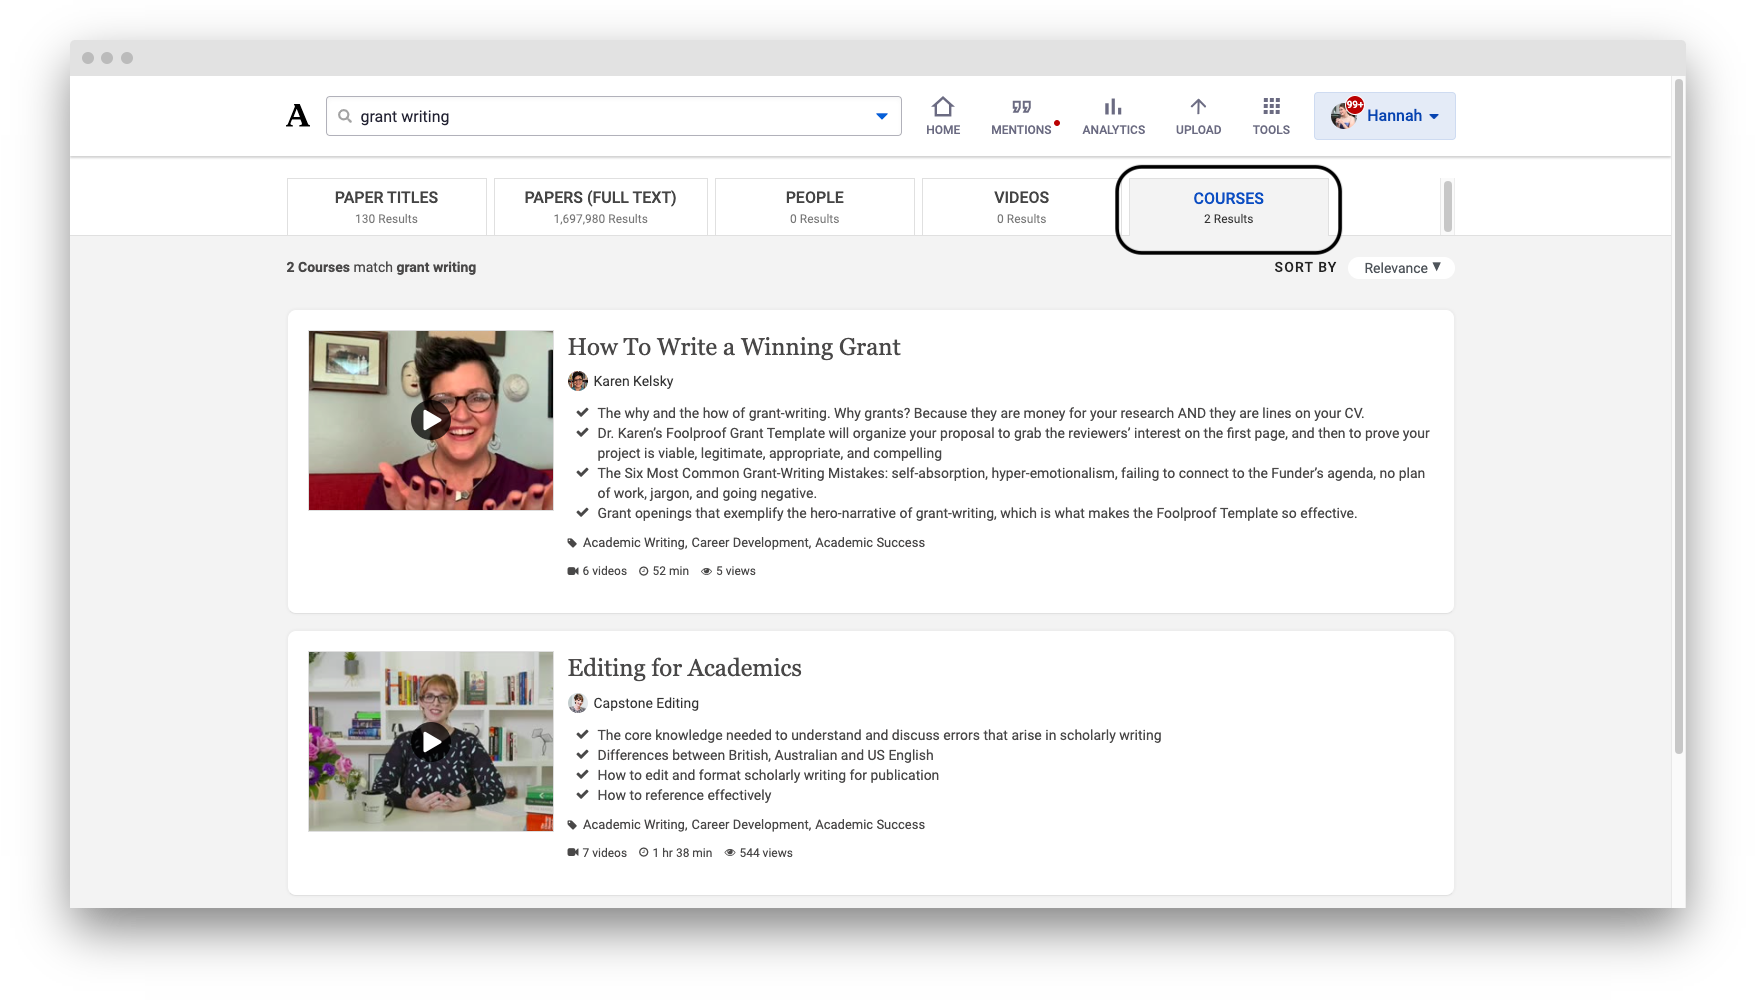Click the Karen Kelsky course thumbnail image
The image size is (1756, 1008).
(431, 420)
